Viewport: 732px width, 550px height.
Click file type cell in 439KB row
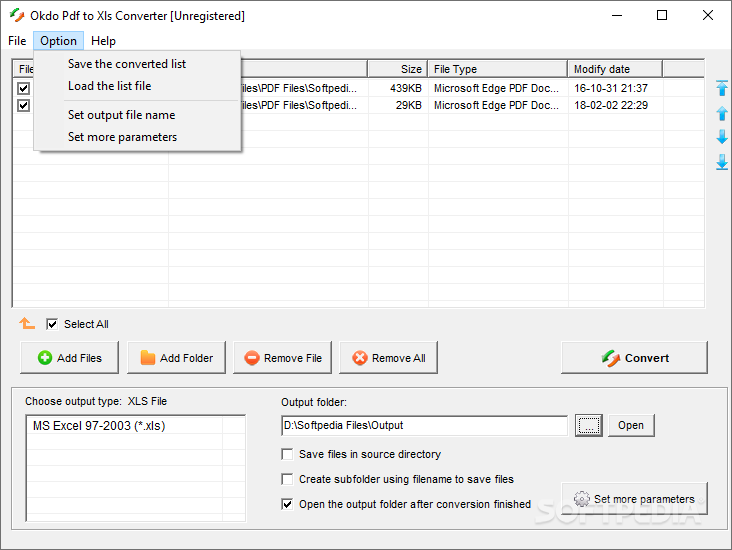[498, 88]
